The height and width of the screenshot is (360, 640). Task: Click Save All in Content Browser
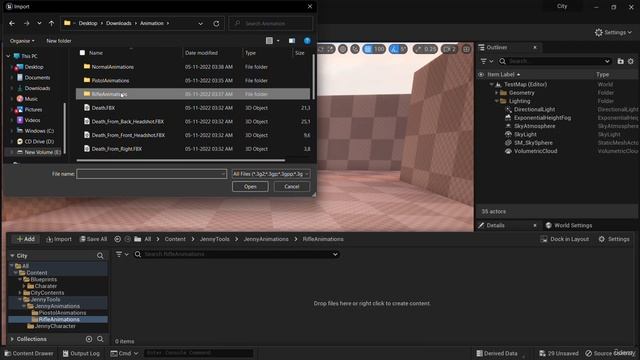click(93, 239)
